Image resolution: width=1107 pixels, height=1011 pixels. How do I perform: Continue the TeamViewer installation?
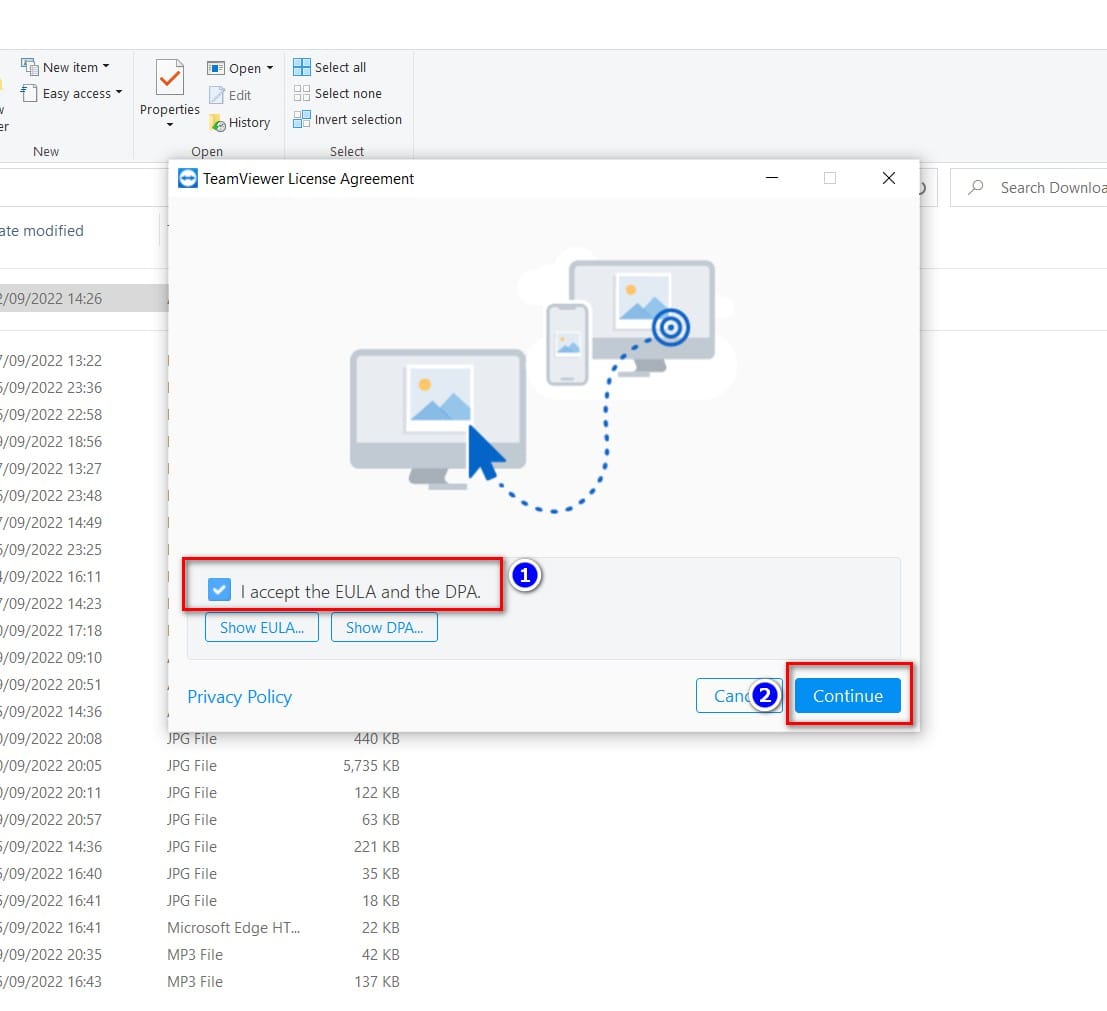(x=848, y=696)
